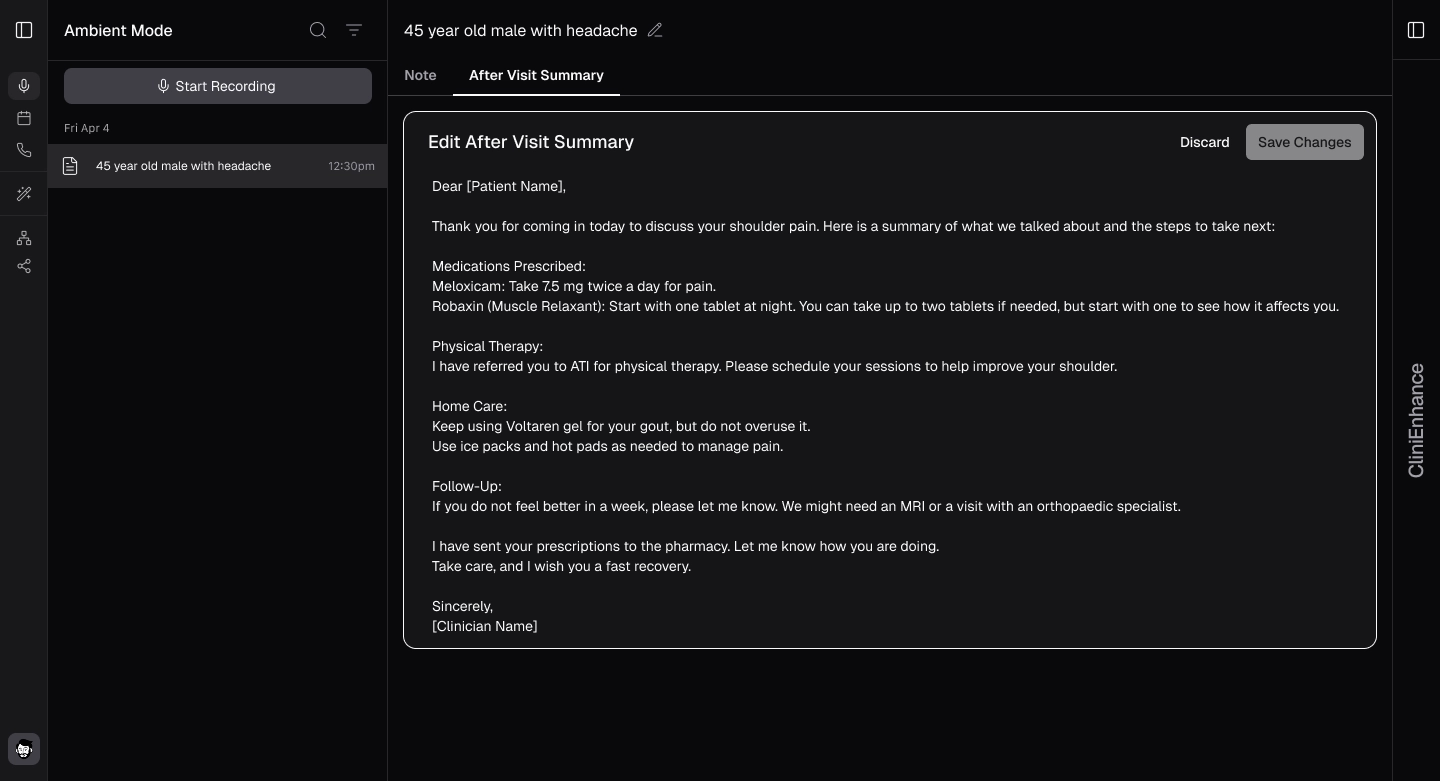Open the filter options icon
Image resolution: width=1440 pixels, height=781 pixels.
click(354, 30)
